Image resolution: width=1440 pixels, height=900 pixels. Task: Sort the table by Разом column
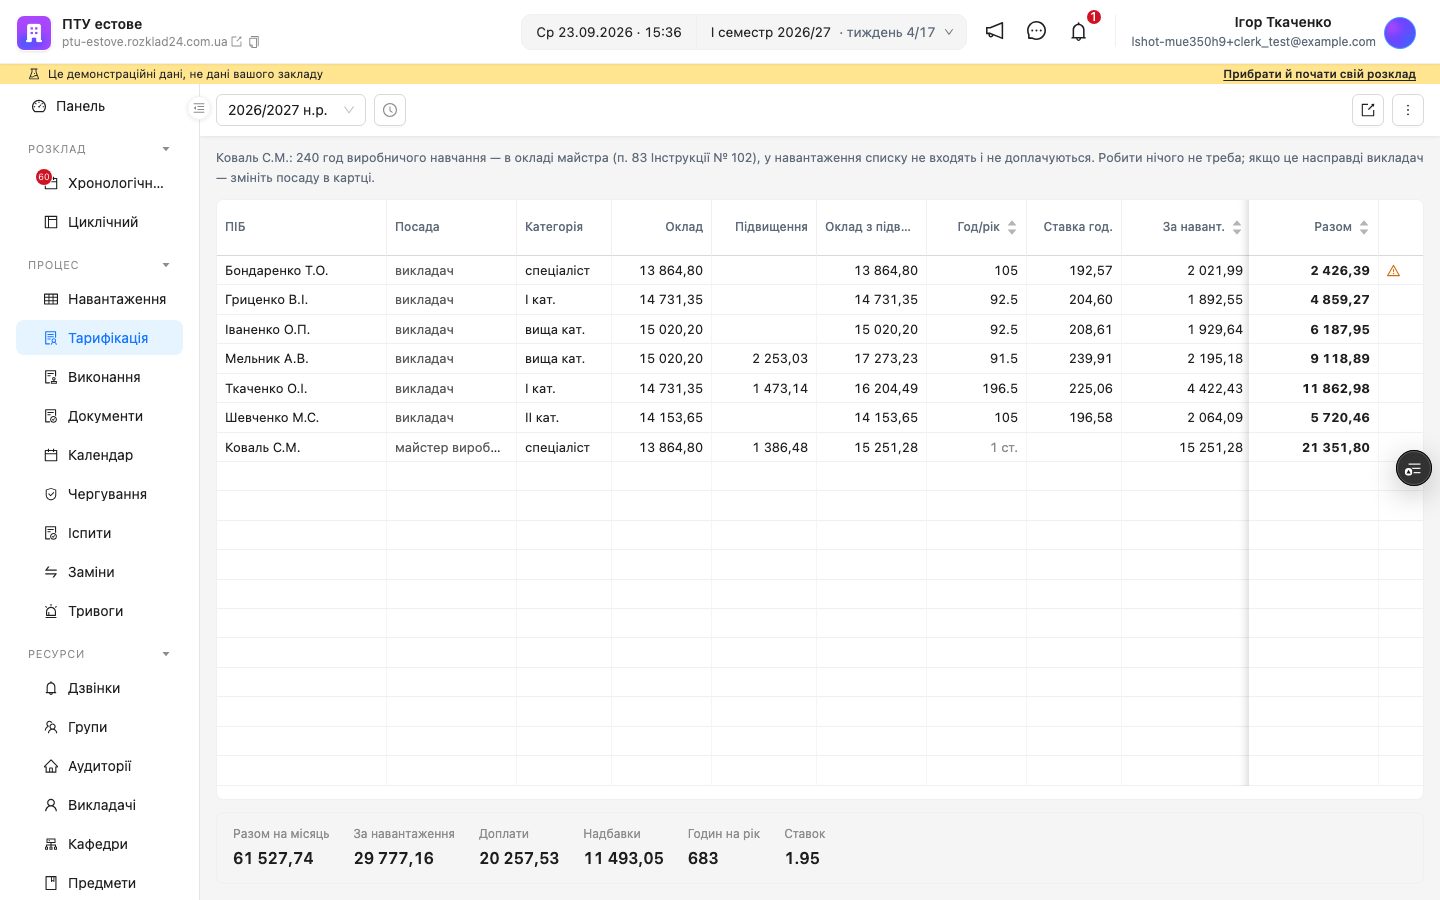click(x=1364, y=227)
